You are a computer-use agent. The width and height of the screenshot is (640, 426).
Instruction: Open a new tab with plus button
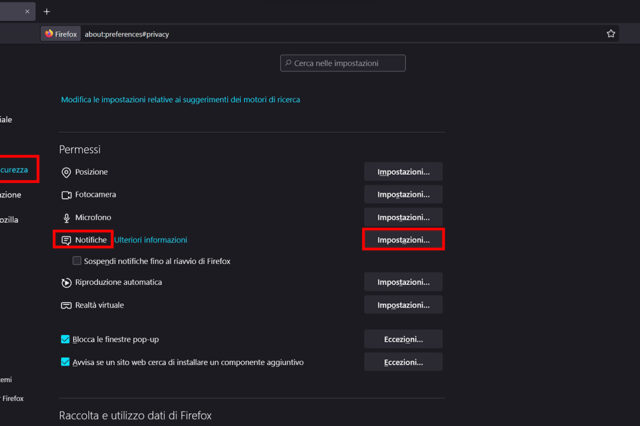coord(47,11)
